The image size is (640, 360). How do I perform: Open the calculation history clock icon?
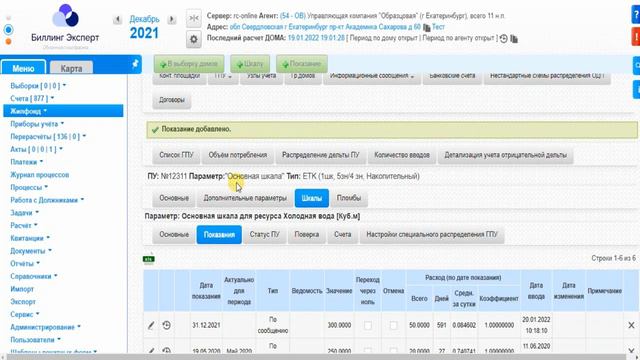pos(504,38)
